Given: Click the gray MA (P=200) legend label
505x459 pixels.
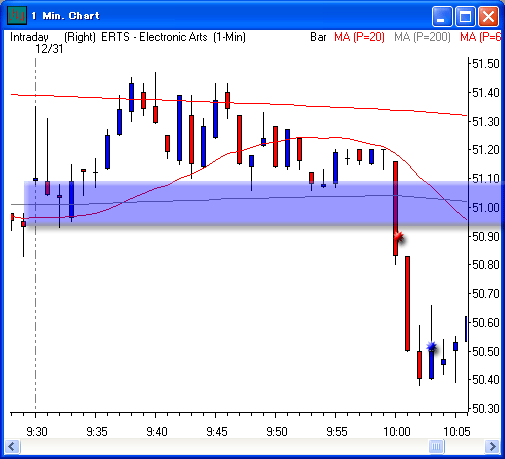Looking at the screenshot, I should coord(422,37).
